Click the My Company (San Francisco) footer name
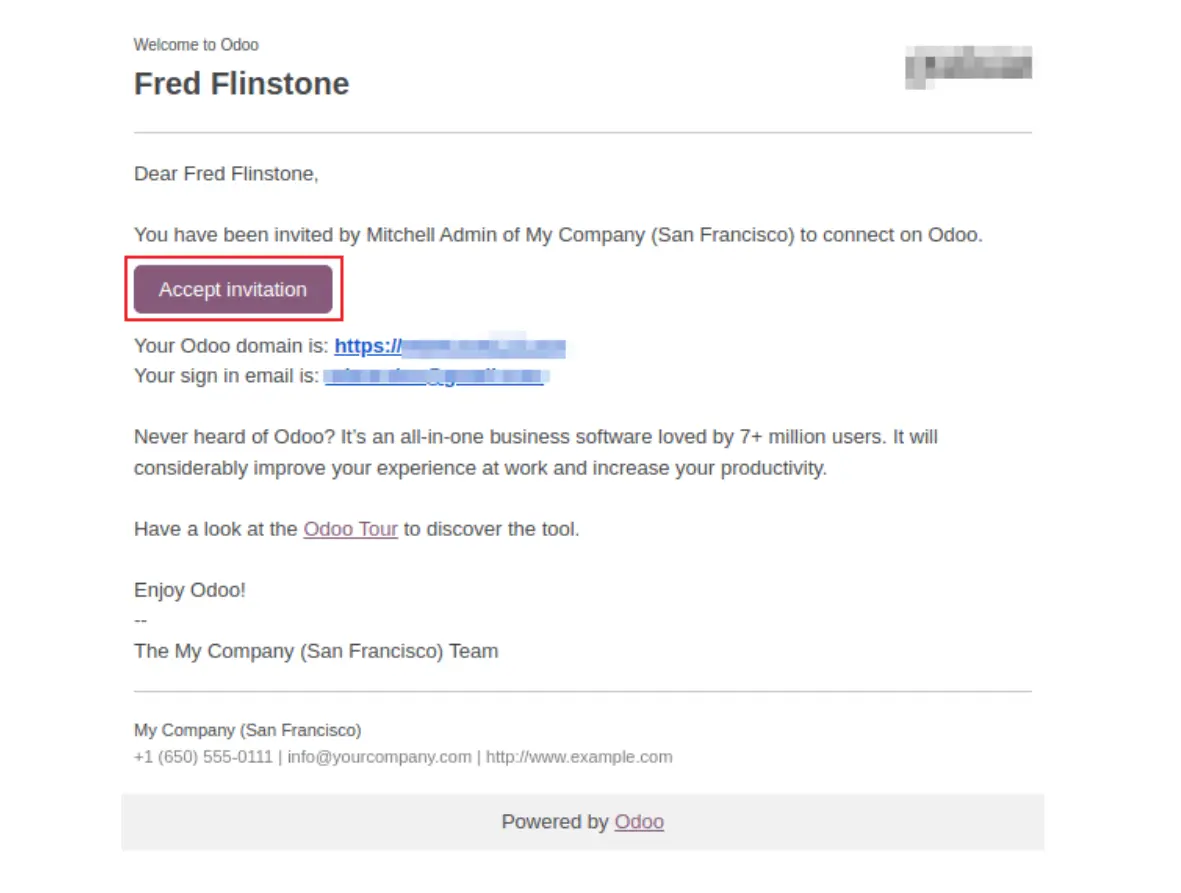1181x893 pixels. [x=248, y=730]
